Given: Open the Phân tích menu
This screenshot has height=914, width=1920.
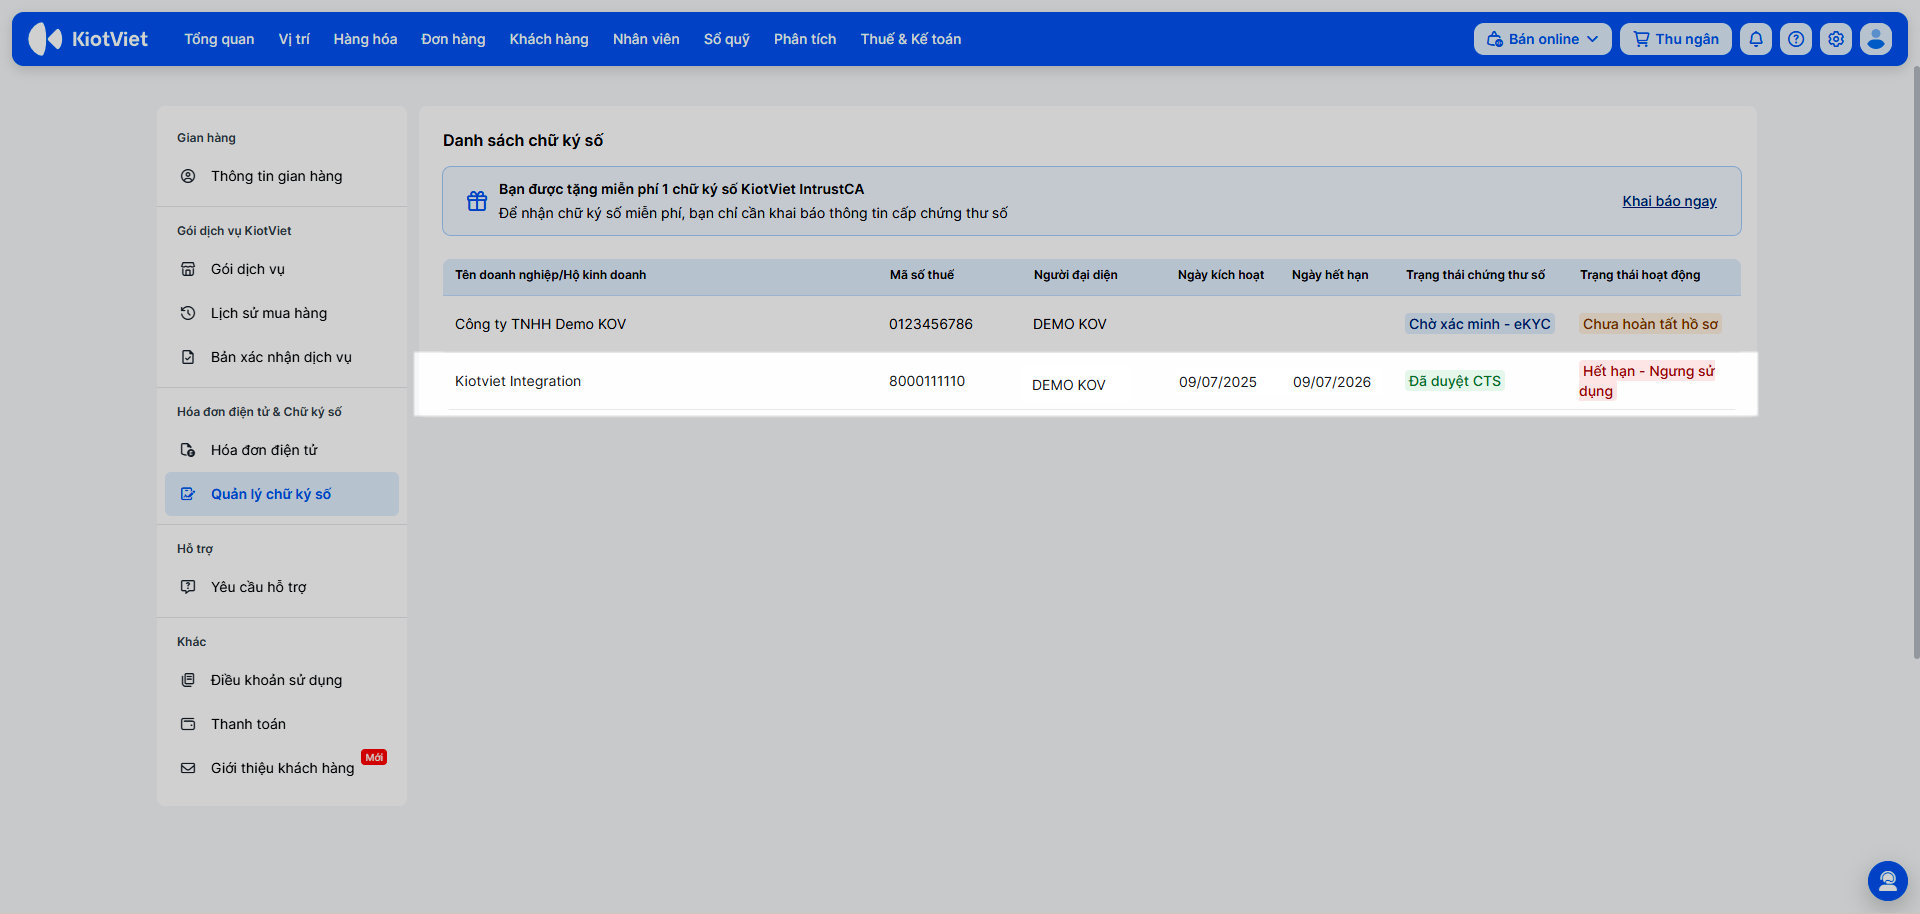Looking at the screenshot, I should [805, 39].
